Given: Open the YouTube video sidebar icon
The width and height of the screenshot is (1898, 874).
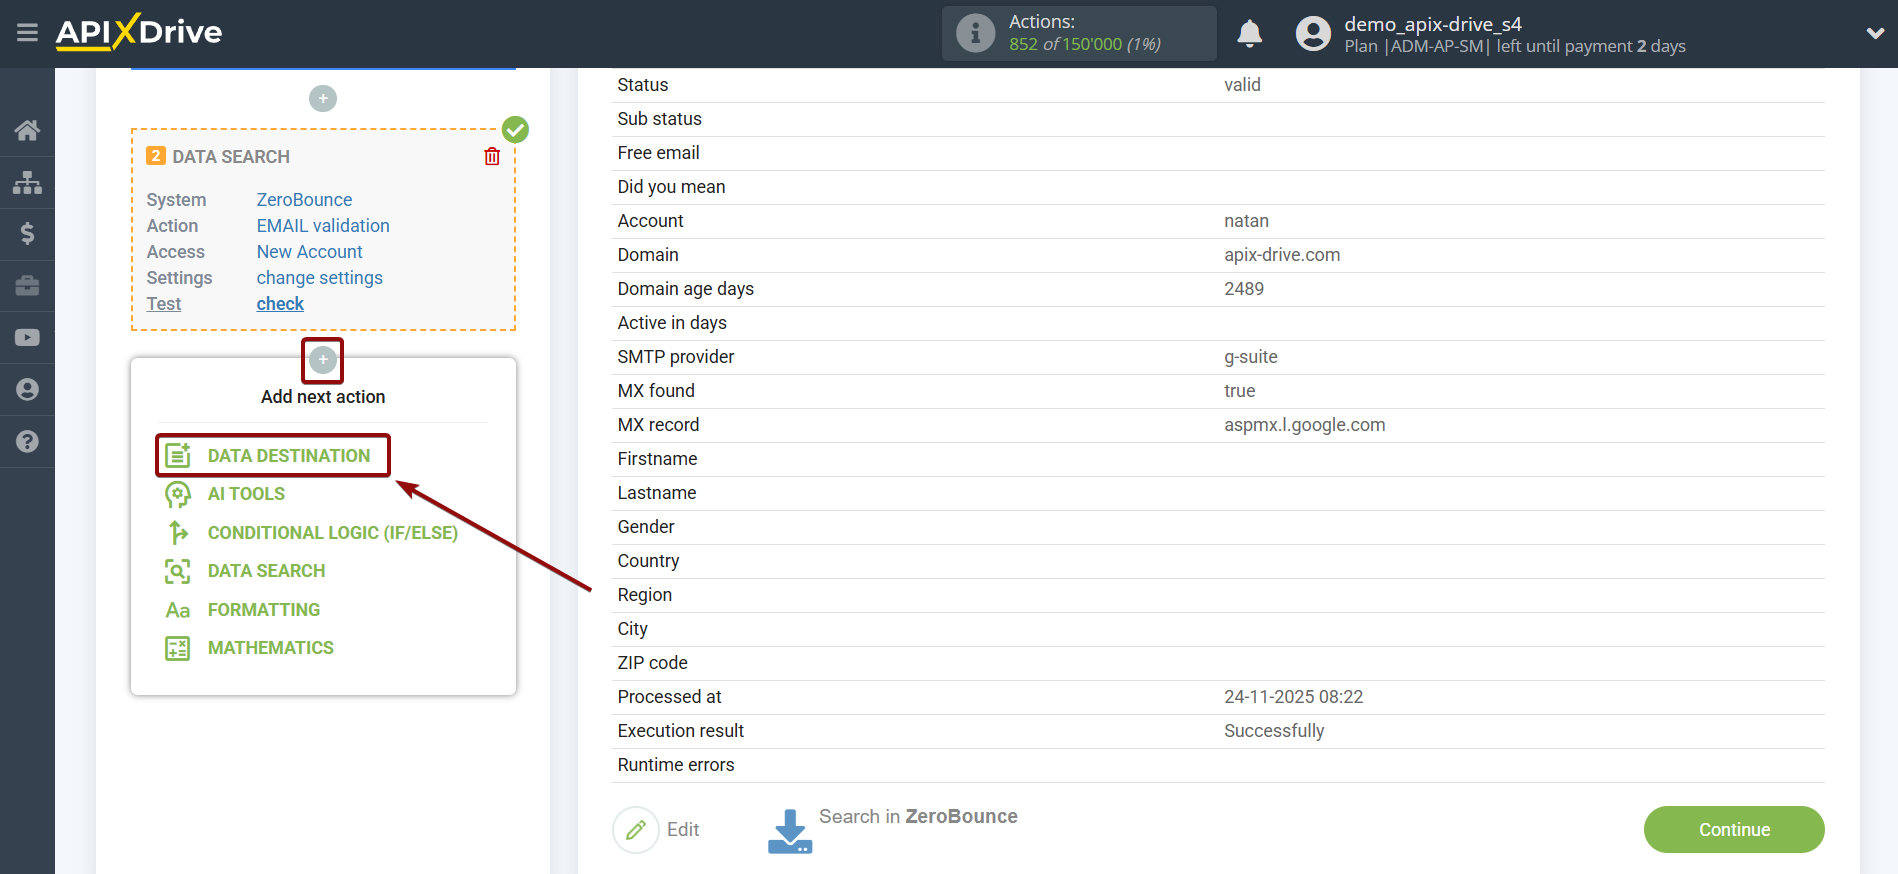Looking at the screenshot, I should (x=27, y=338).
